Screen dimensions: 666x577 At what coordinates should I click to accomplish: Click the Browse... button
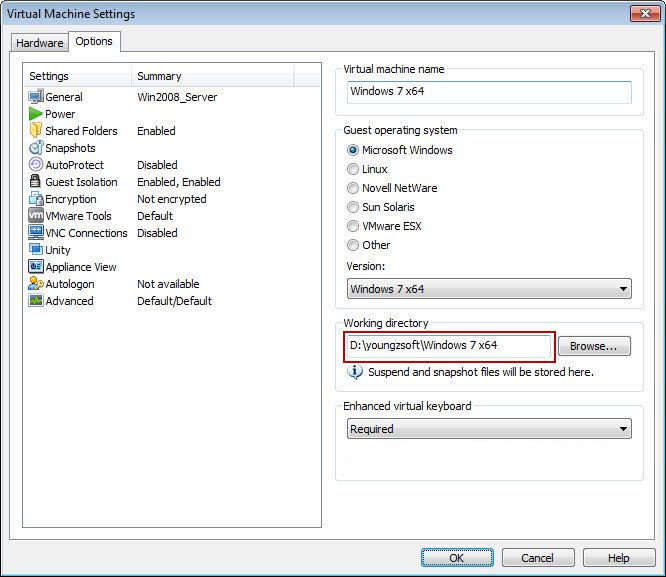coord(594,346)
